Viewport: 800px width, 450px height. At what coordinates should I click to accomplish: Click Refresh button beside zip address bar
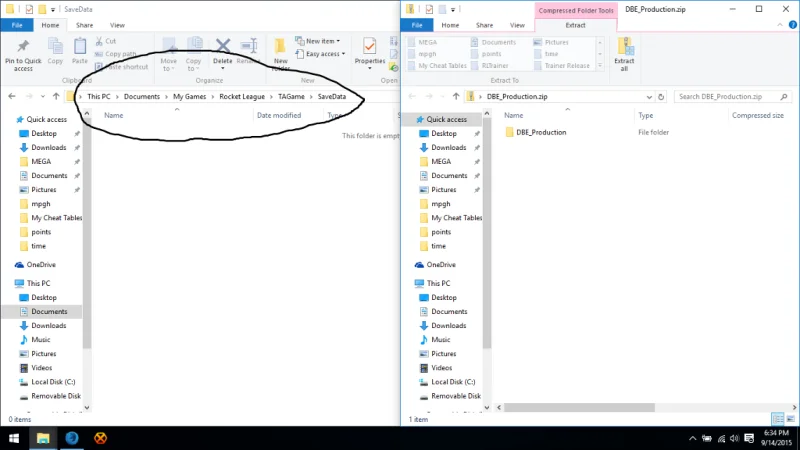click(661, 96)
